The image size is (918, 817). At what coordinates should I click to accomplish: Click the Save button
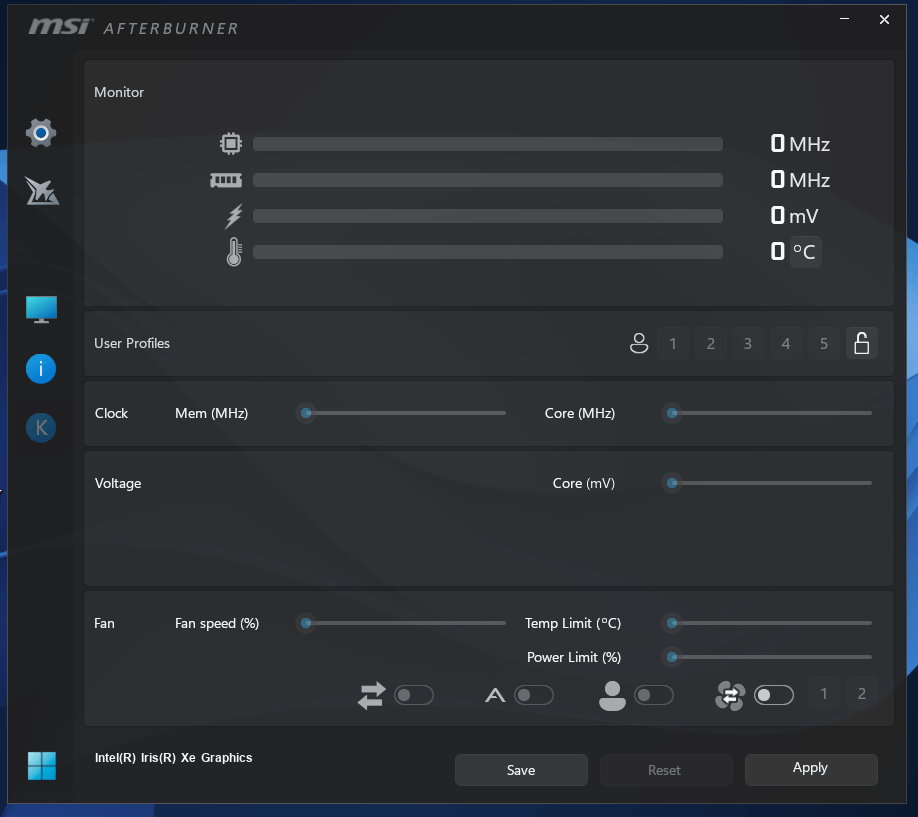(x=521, y=770)
